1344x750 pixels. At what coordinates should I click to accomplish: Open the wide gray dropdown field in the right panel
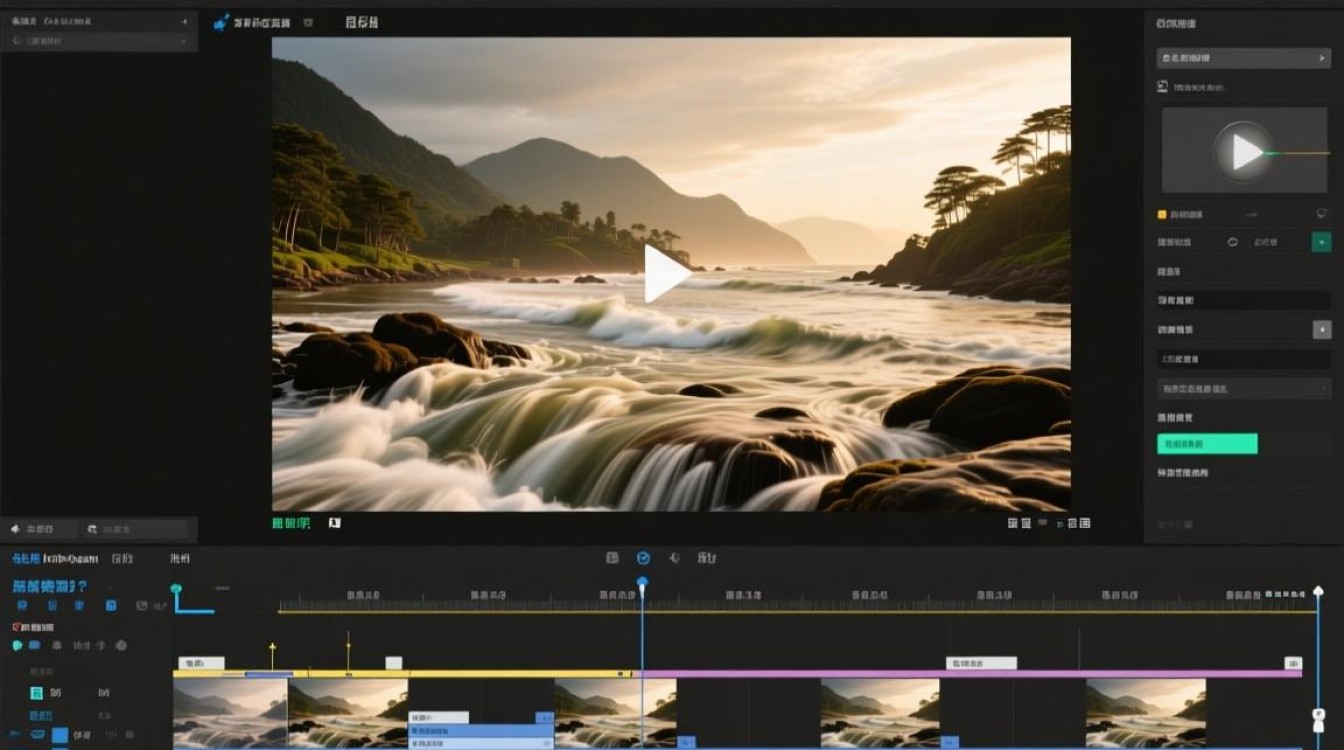coord(1243,388)
